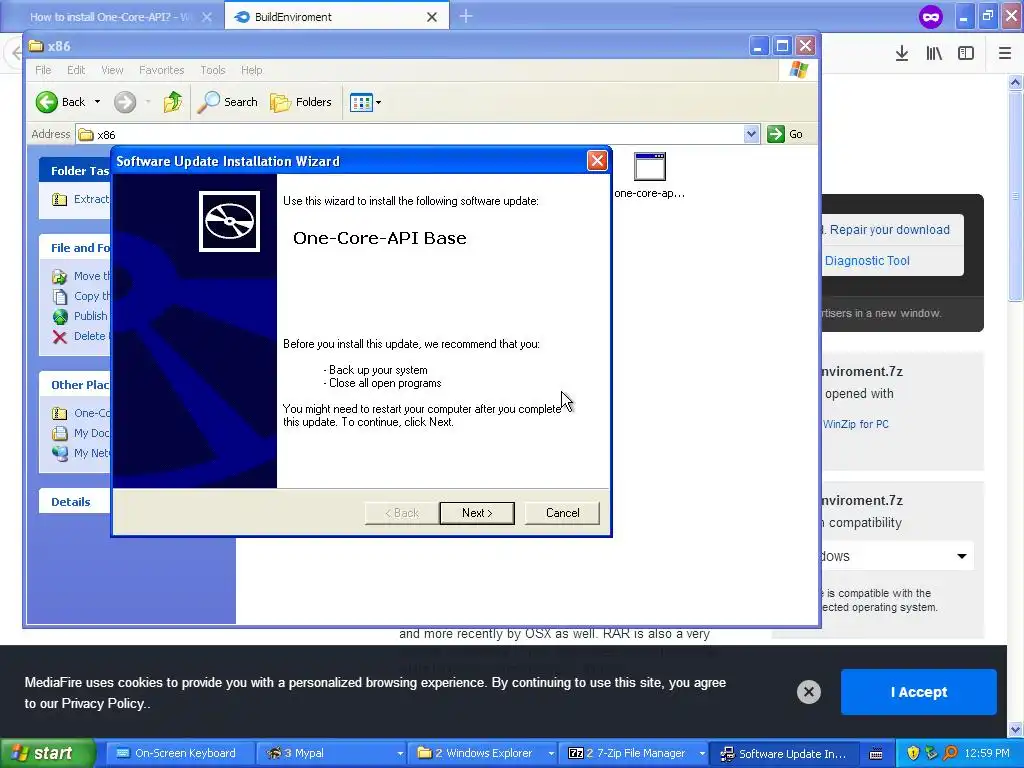Open the browser hamburger menu
Image resolution: width=1024 pixels, height=768 pixels.
pyautogui.click(x=1004, y=54)
